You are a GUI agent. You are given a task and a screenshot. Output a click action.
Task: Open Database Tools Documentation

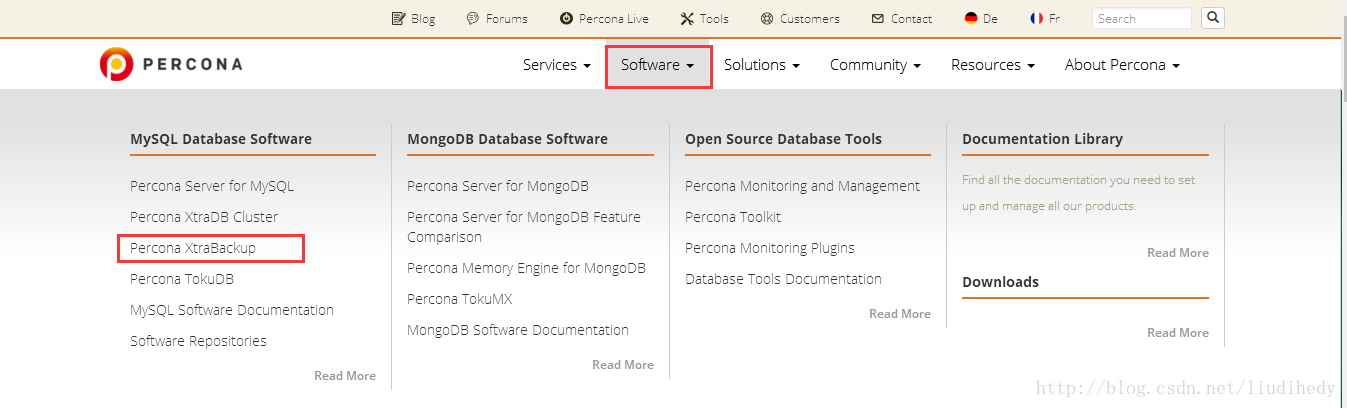click(x=783, y=279)
